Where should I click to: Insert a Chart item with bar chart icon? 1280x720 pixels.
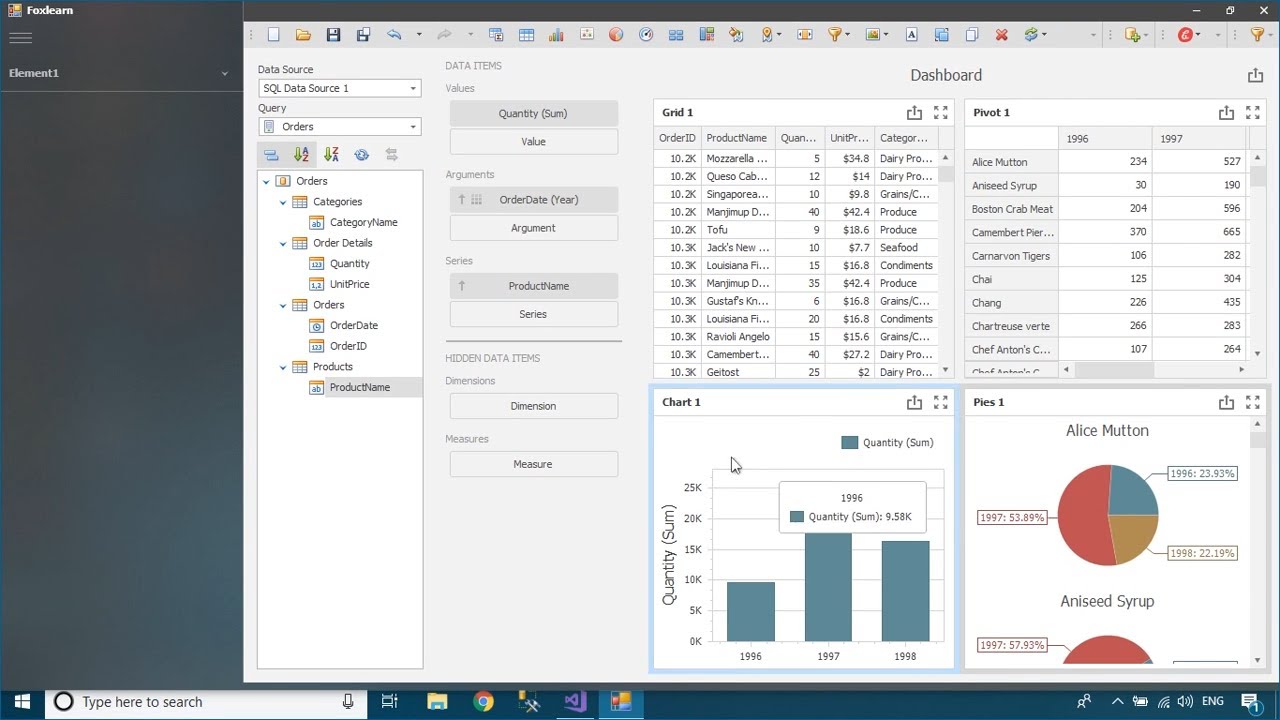point(556,35)
